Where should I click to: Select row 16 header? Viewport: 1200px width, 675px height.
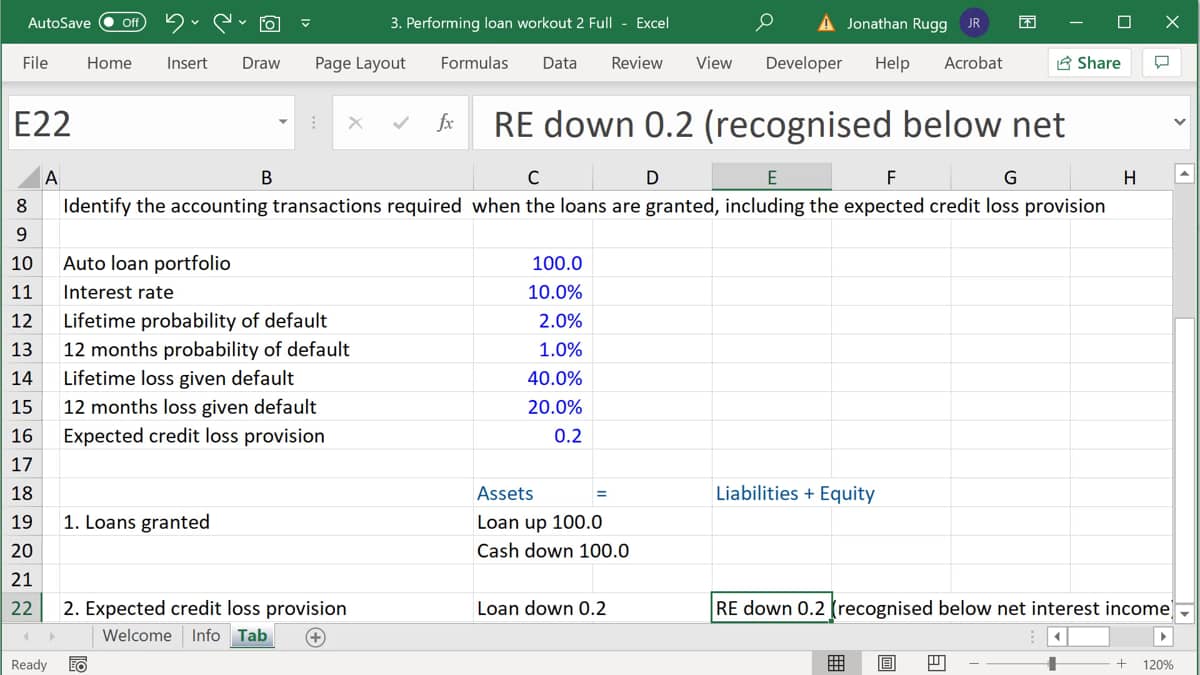click(21, 435)
